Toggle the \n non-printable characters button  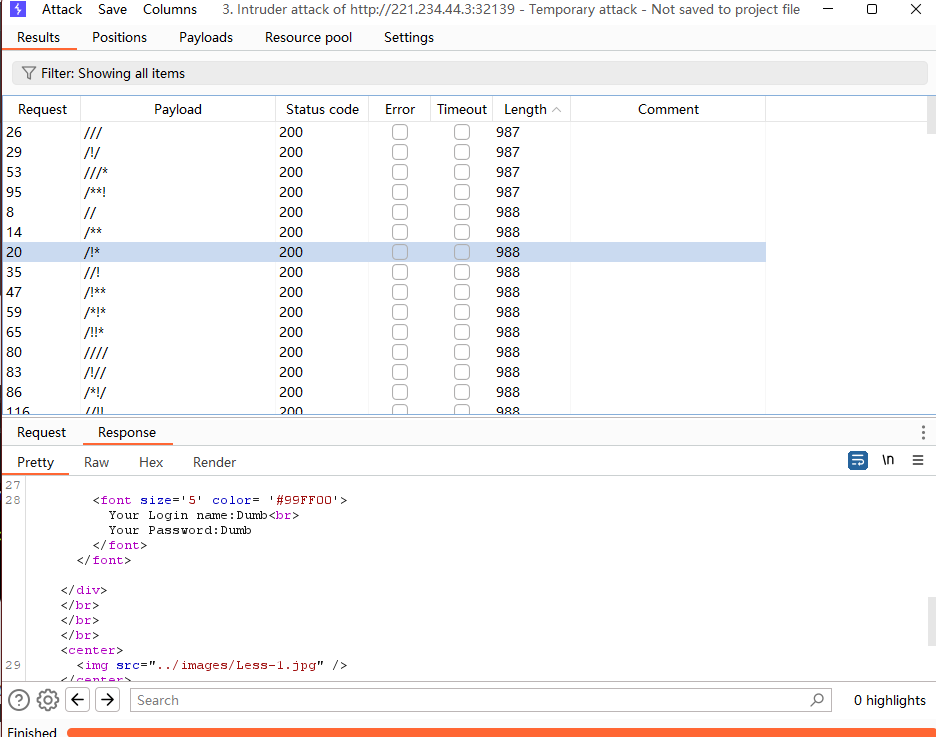pos(888,461)
